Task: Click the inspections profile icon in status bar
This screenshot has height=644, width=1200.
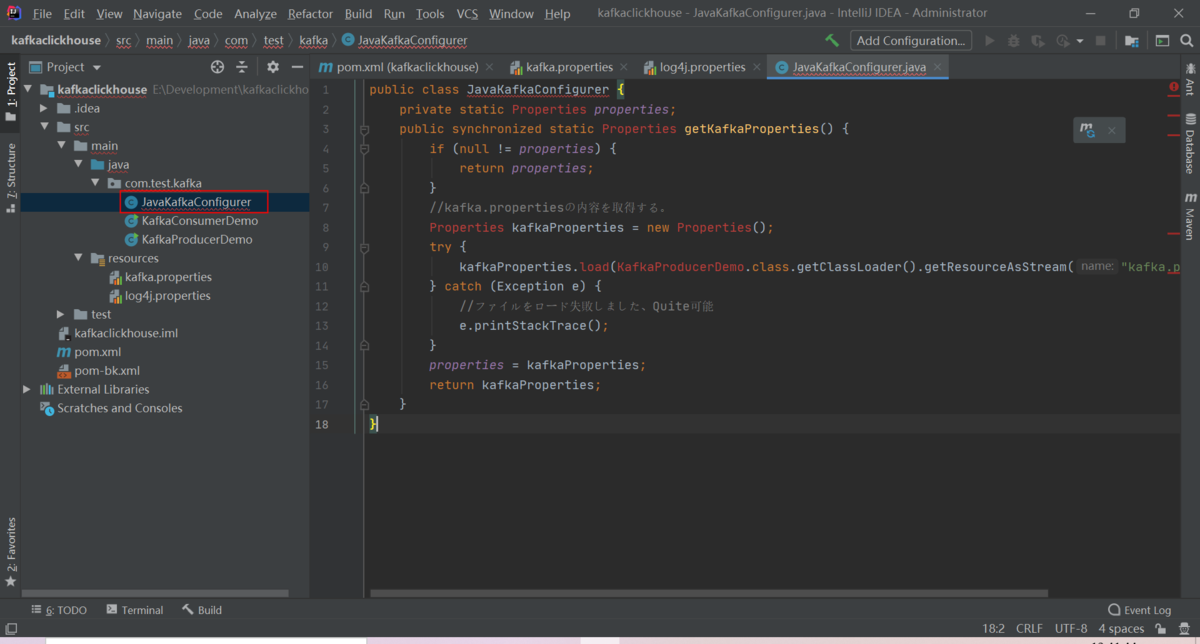Action: pyautogui.click(x=1183, y=629)
